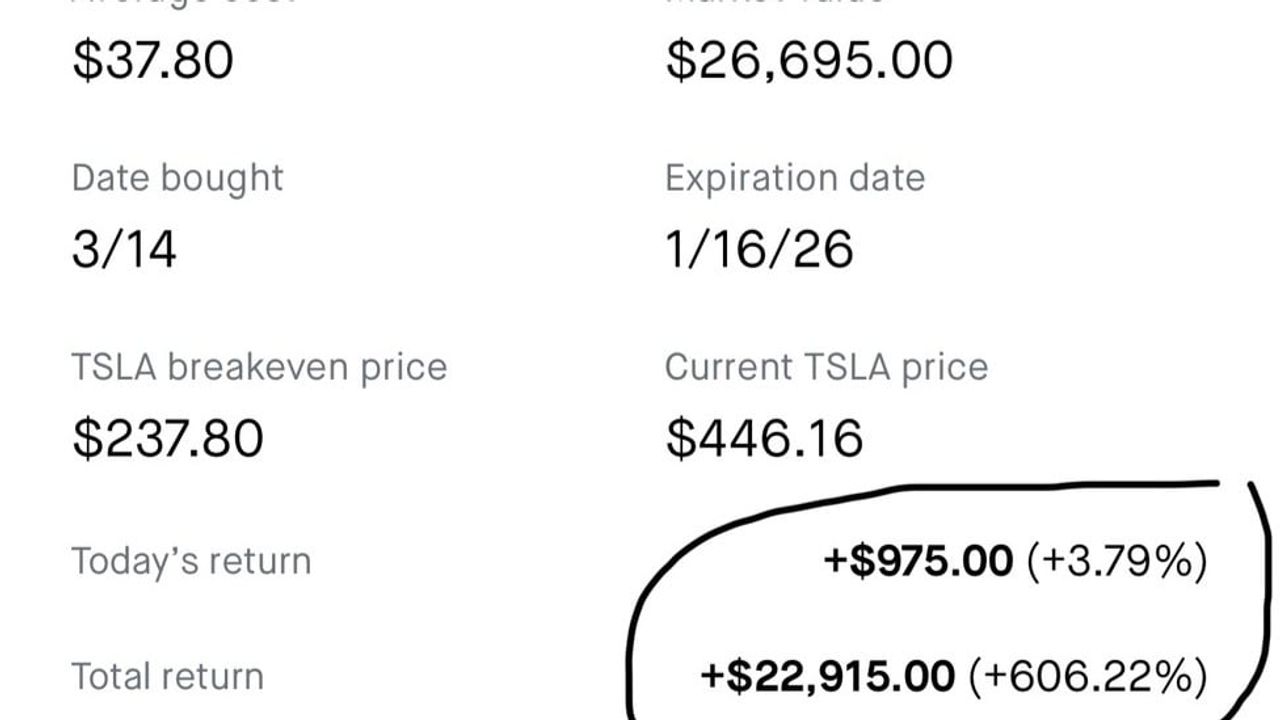1280x720 pixels.
Task: Click the Date bought label
Action: [x=177, y=178]
